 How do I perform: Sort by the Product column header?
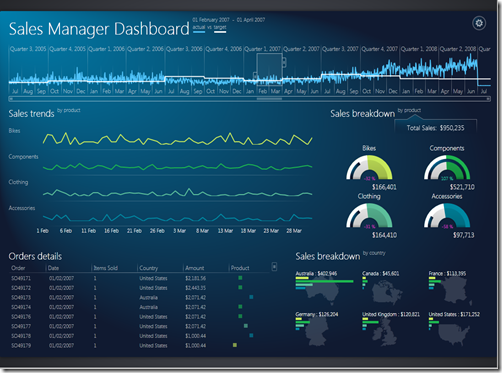coord(240,268)
